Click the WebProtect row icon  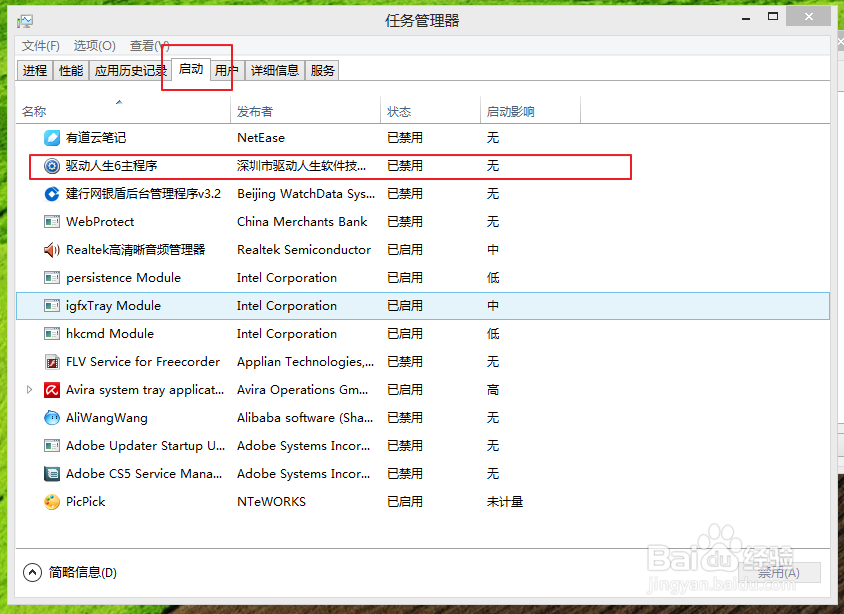tap(52, 222)
